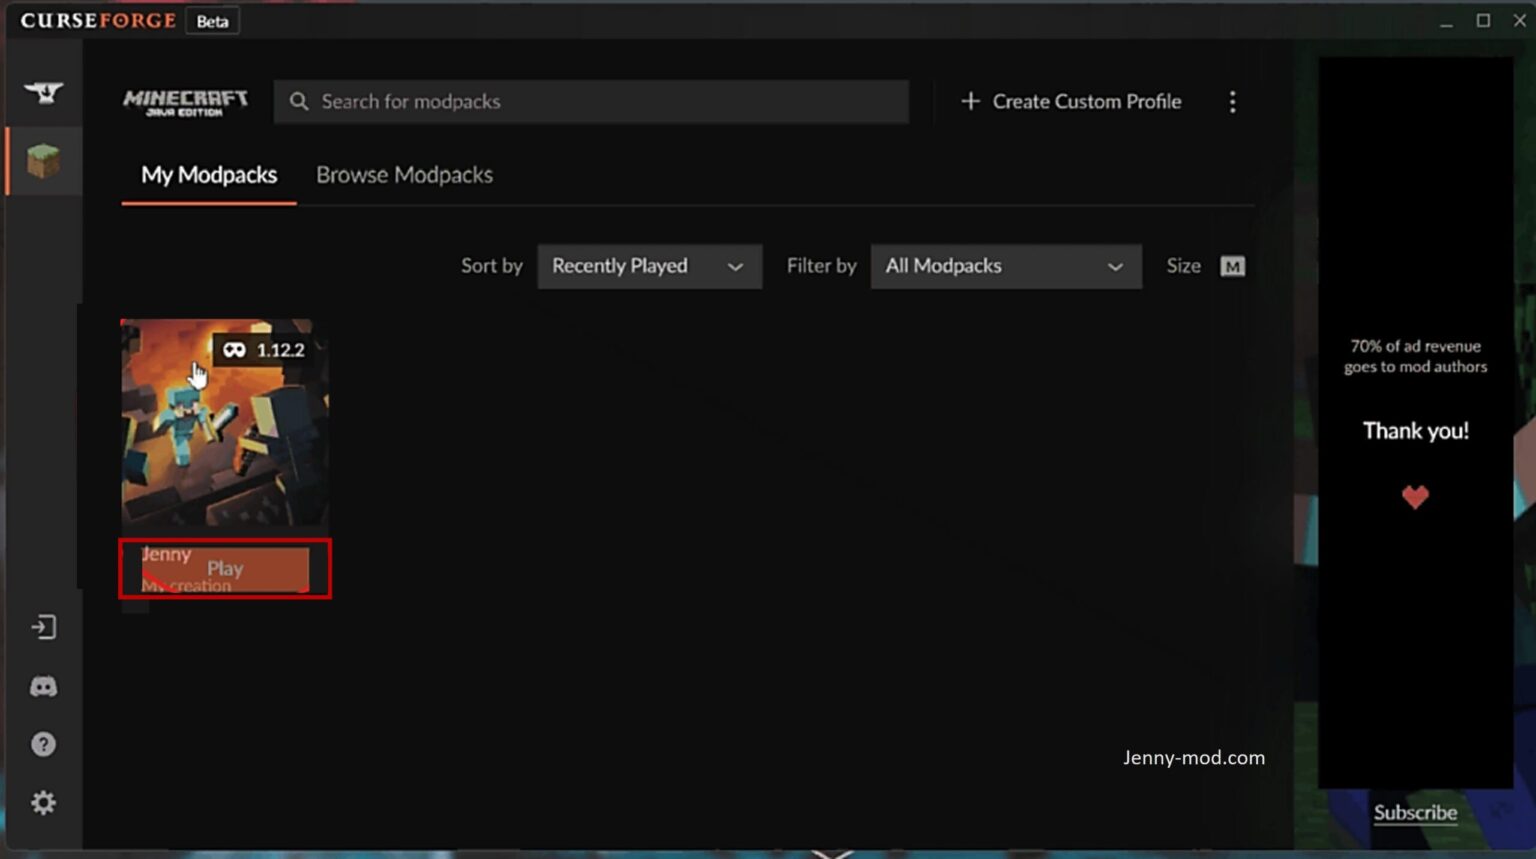The width and height of the screenshot is (1536, 859).
Task: Open the three-dot options menu
Action: tap(1233, 101)
